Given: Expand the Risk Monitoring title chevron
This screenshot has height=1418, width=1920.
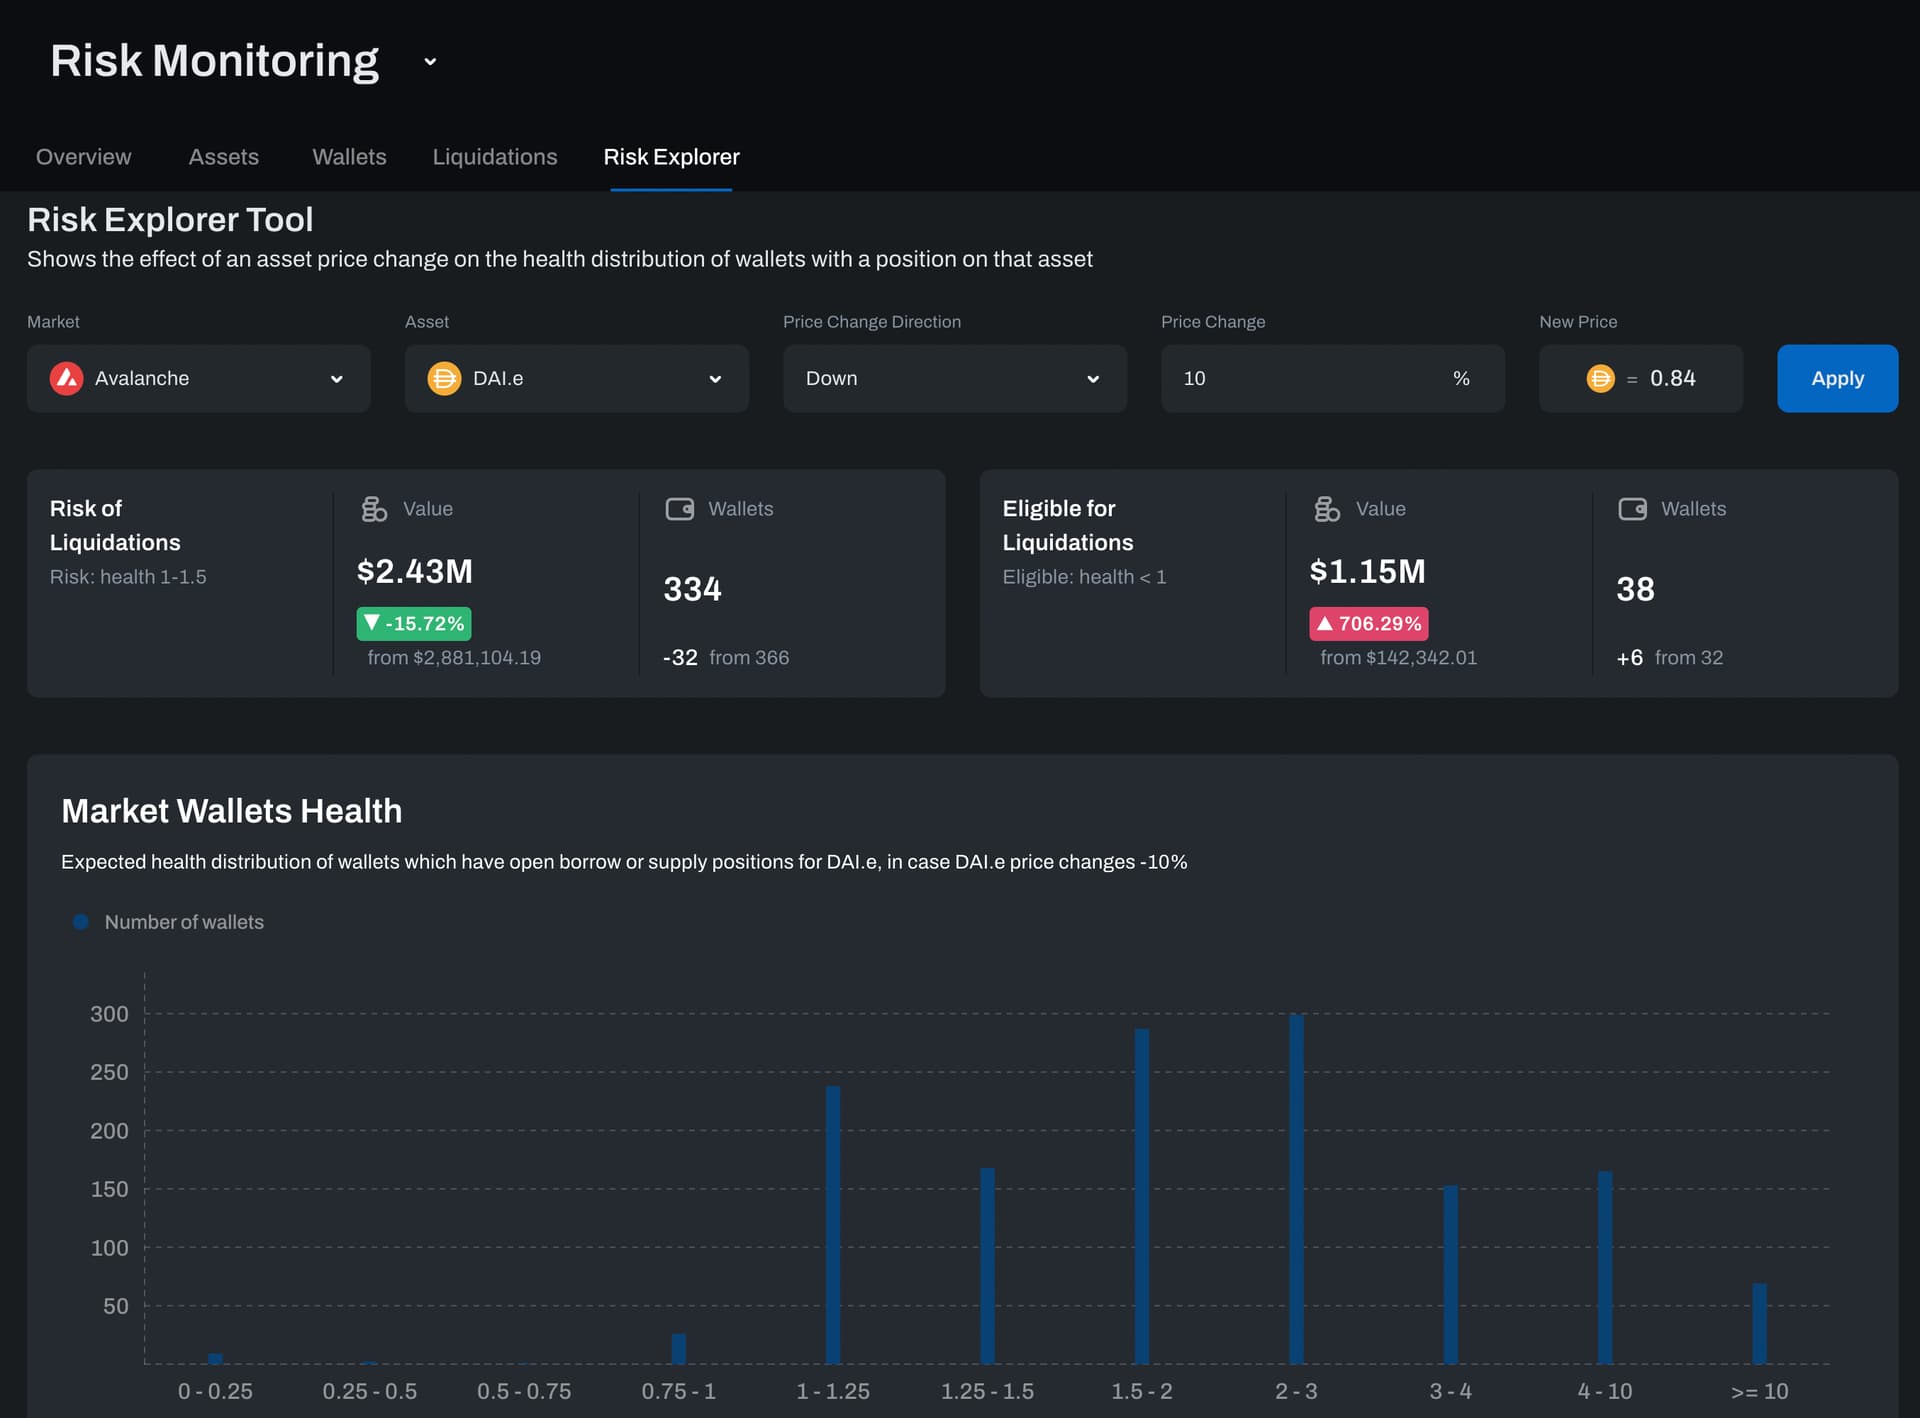Looking at the screenshot, I should click(x=430, y=62).
